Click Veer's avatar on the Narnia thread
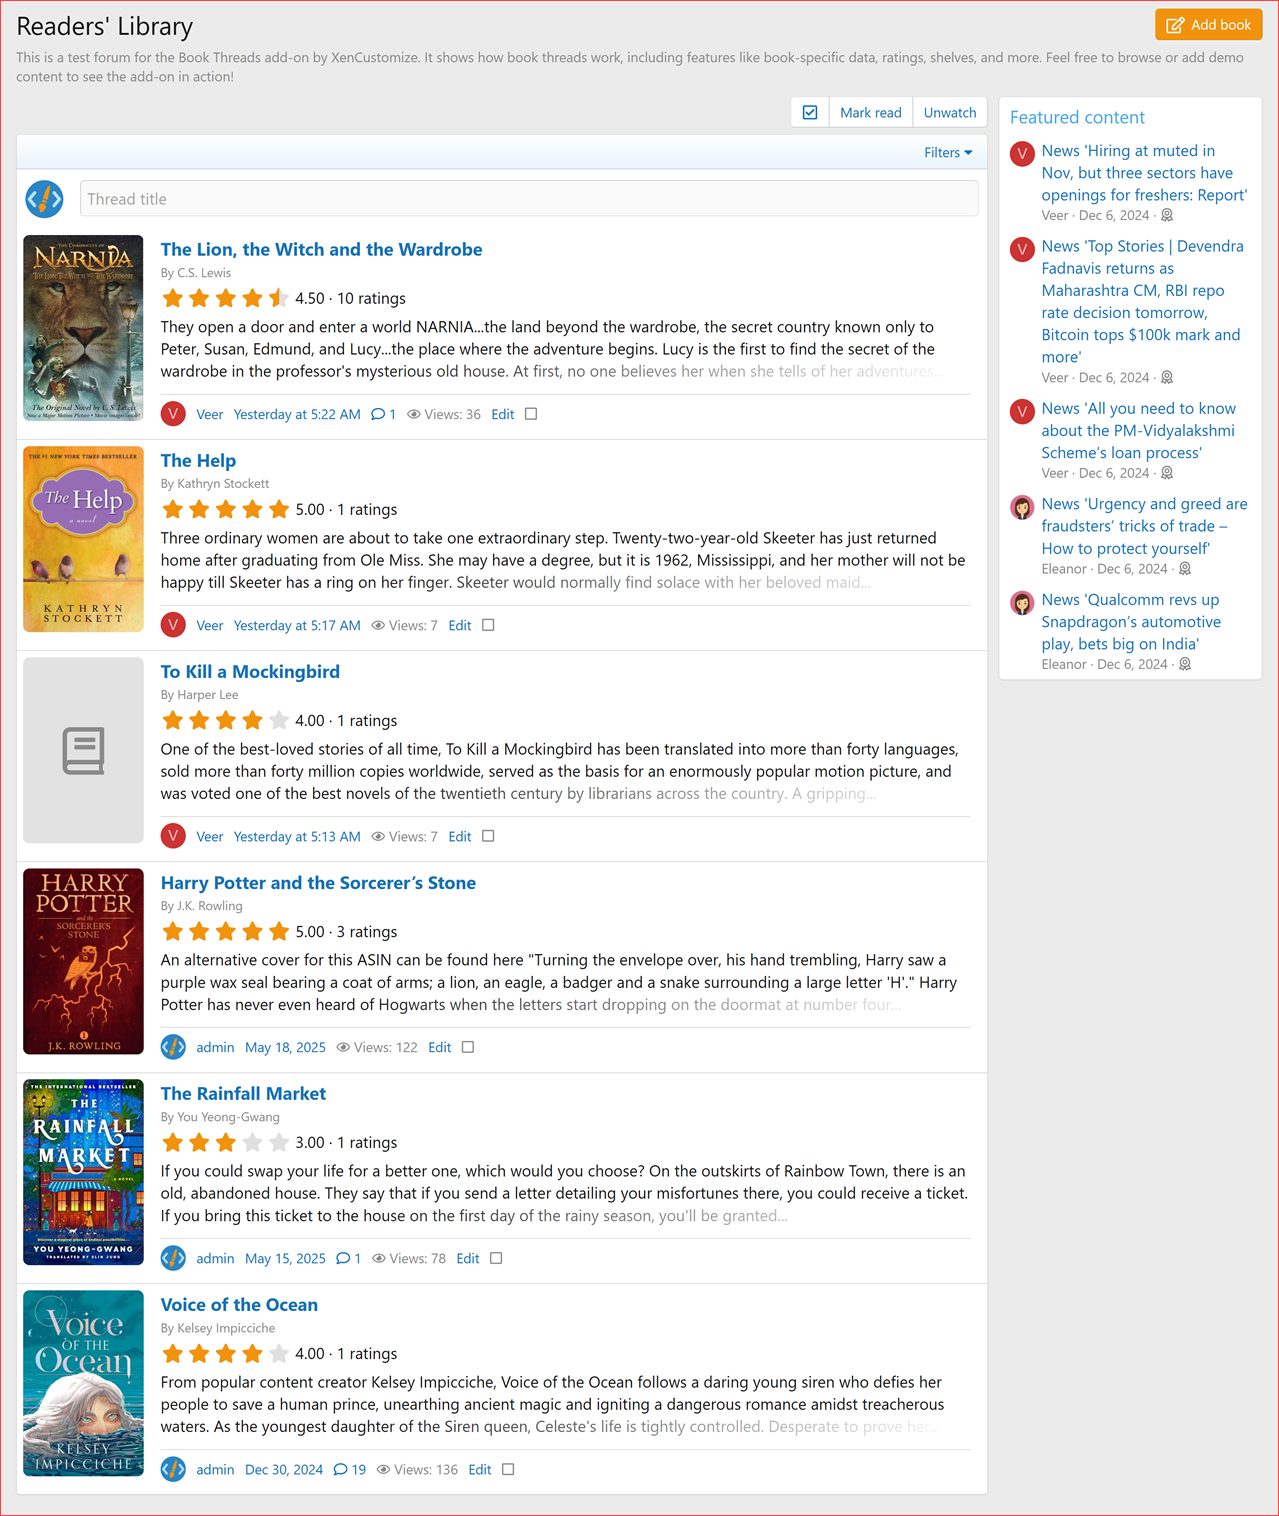 [x=172, y=414]
